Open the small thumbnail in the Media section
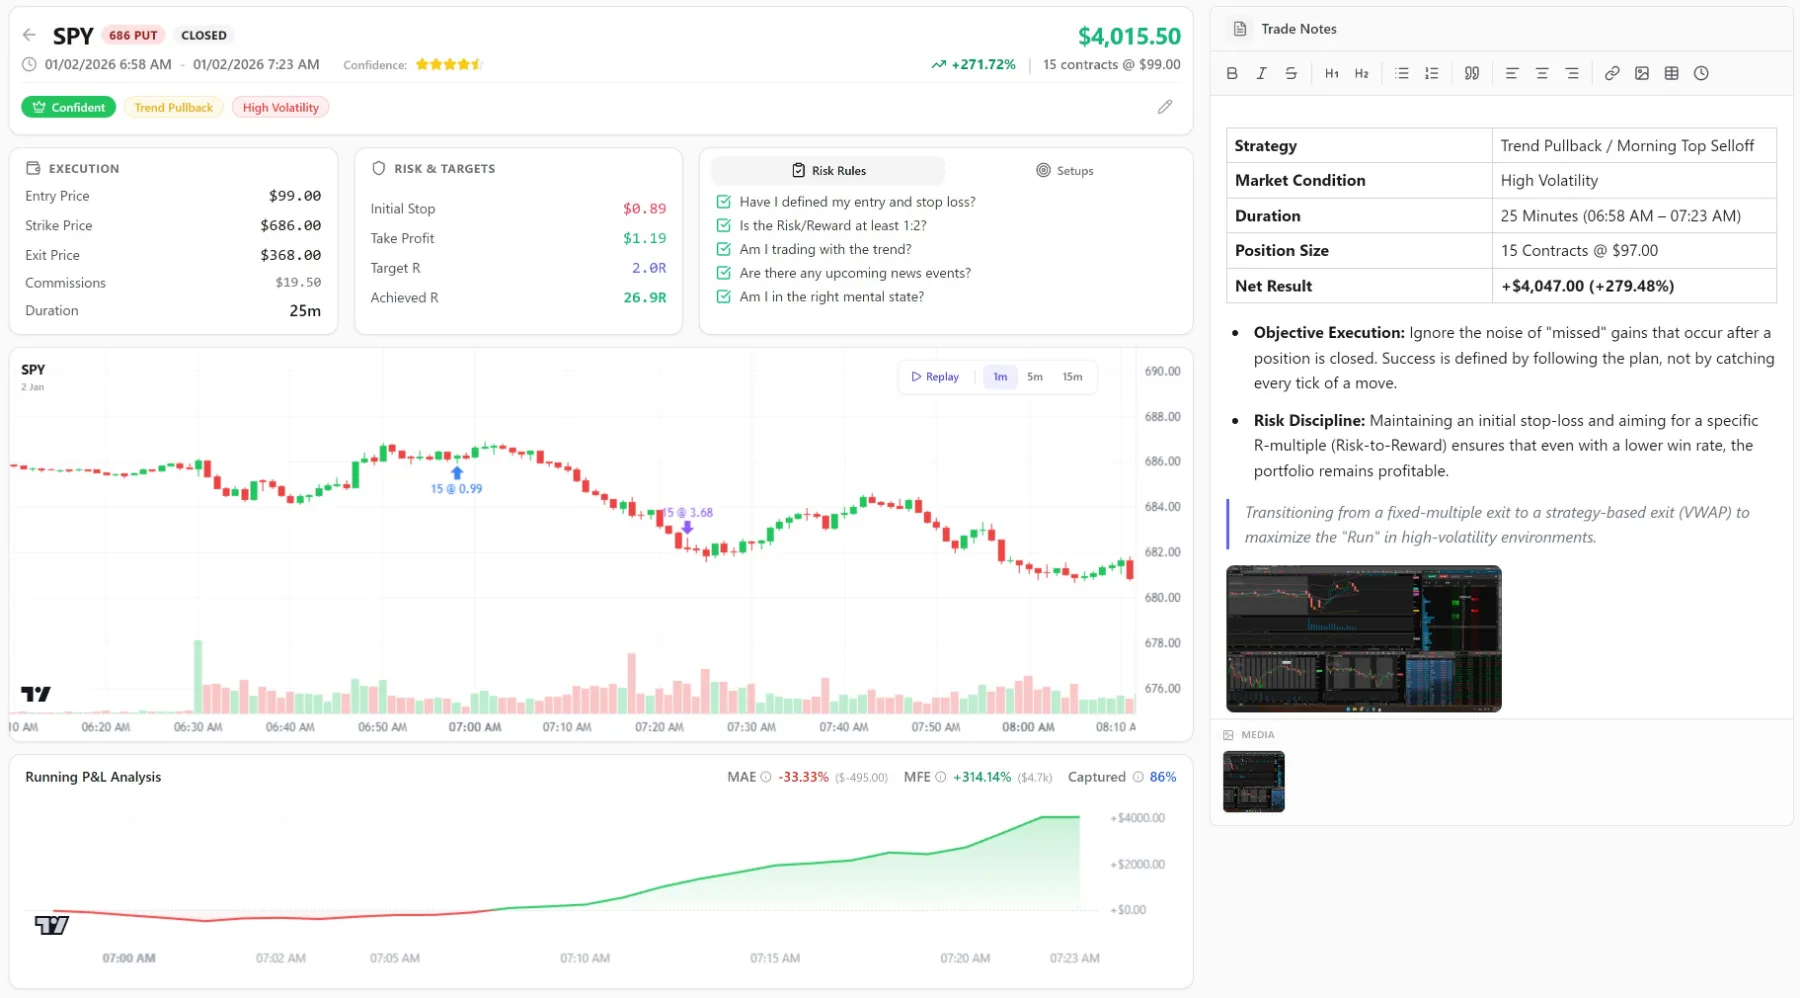The image size is (1800, 998). click(x=1254, y=782)
